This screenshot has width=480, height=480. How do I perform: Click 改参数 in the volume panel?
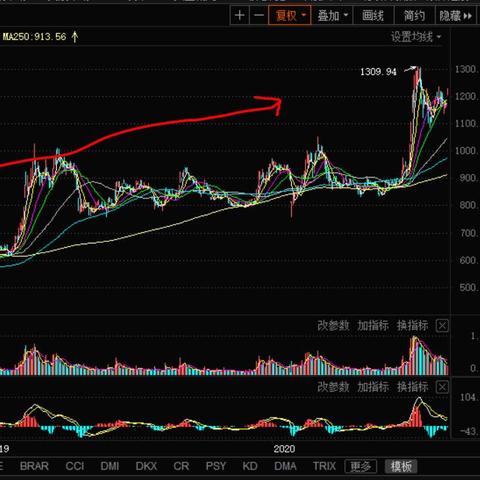[x=333, y=326]
